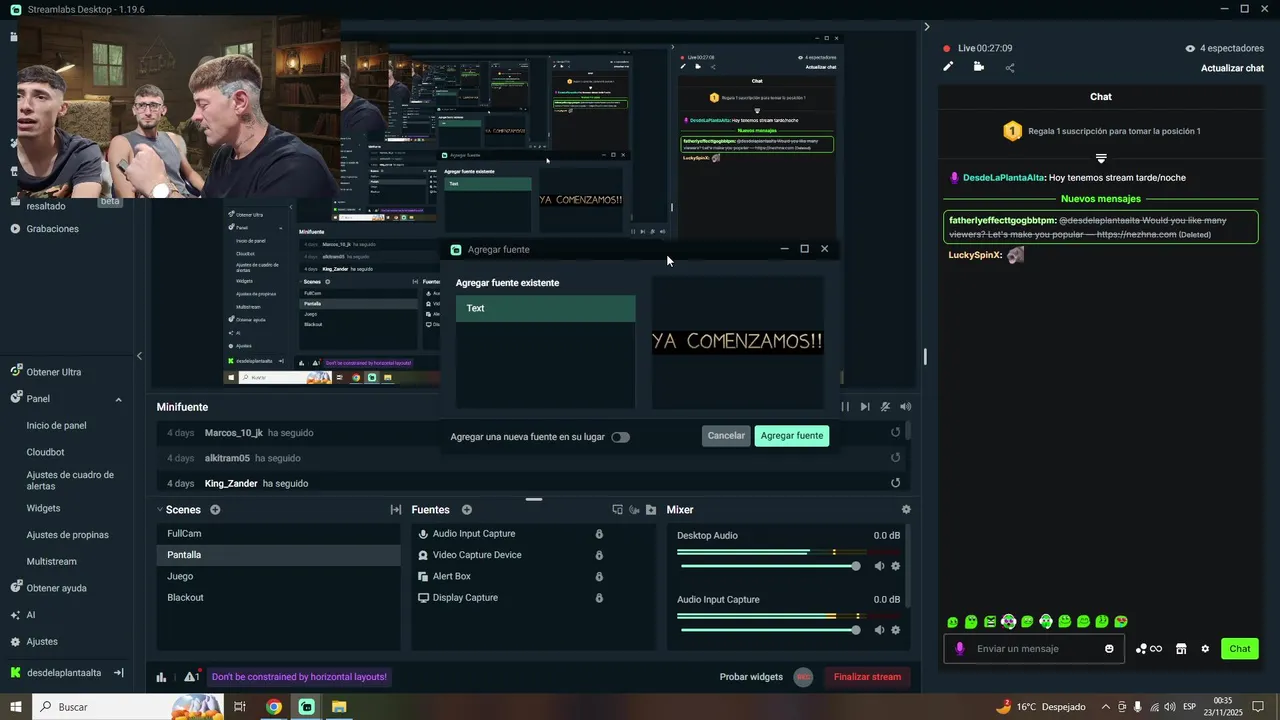Collapse the chat subscription banner arrow
The image size is (1280, 720).
click(x=1101, y=158)
